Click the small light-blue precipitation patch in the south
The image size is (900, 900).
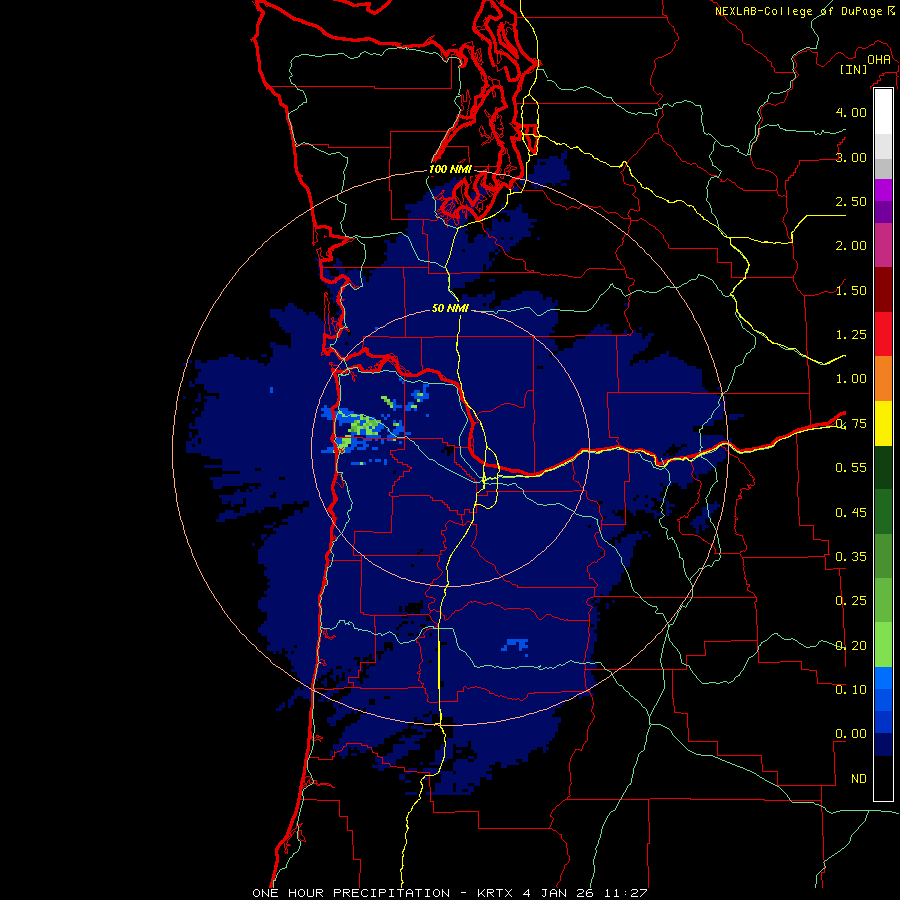point(515,645)
